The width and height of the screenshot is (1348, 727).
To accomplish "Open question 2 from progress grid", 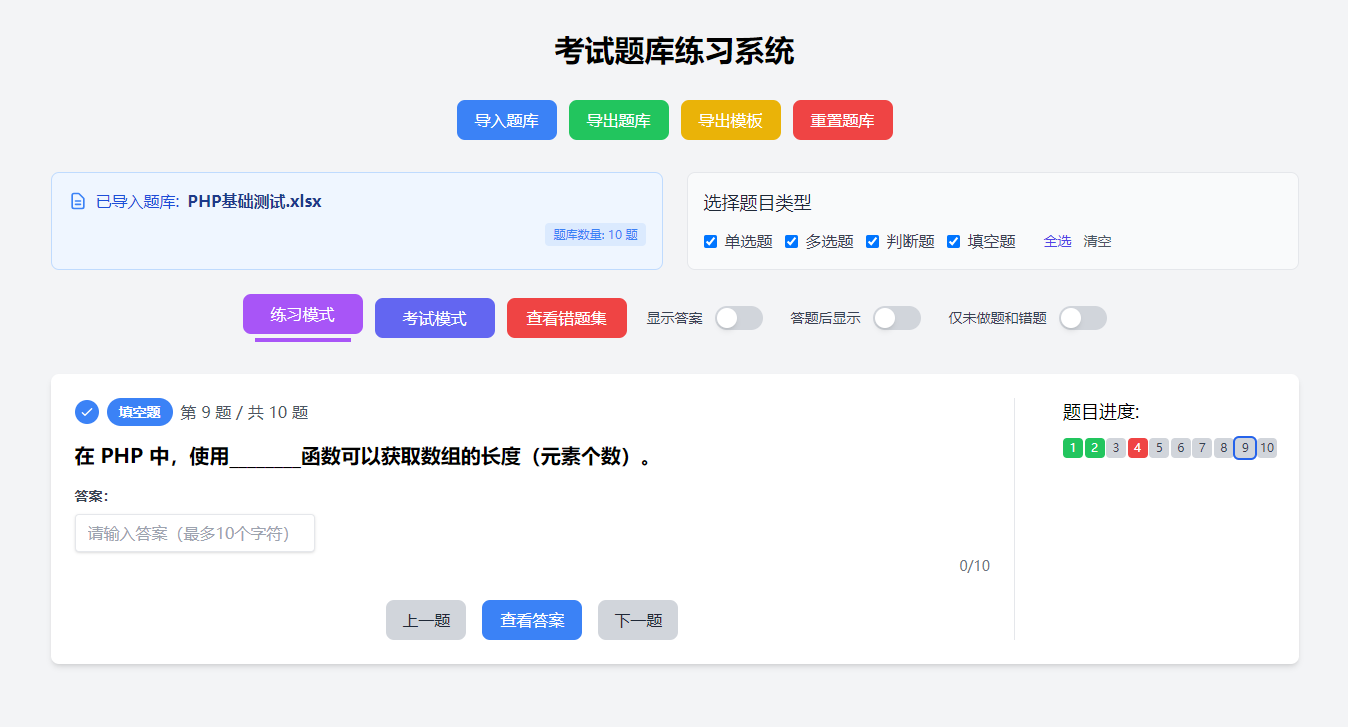I will (x=1095, y=448).
